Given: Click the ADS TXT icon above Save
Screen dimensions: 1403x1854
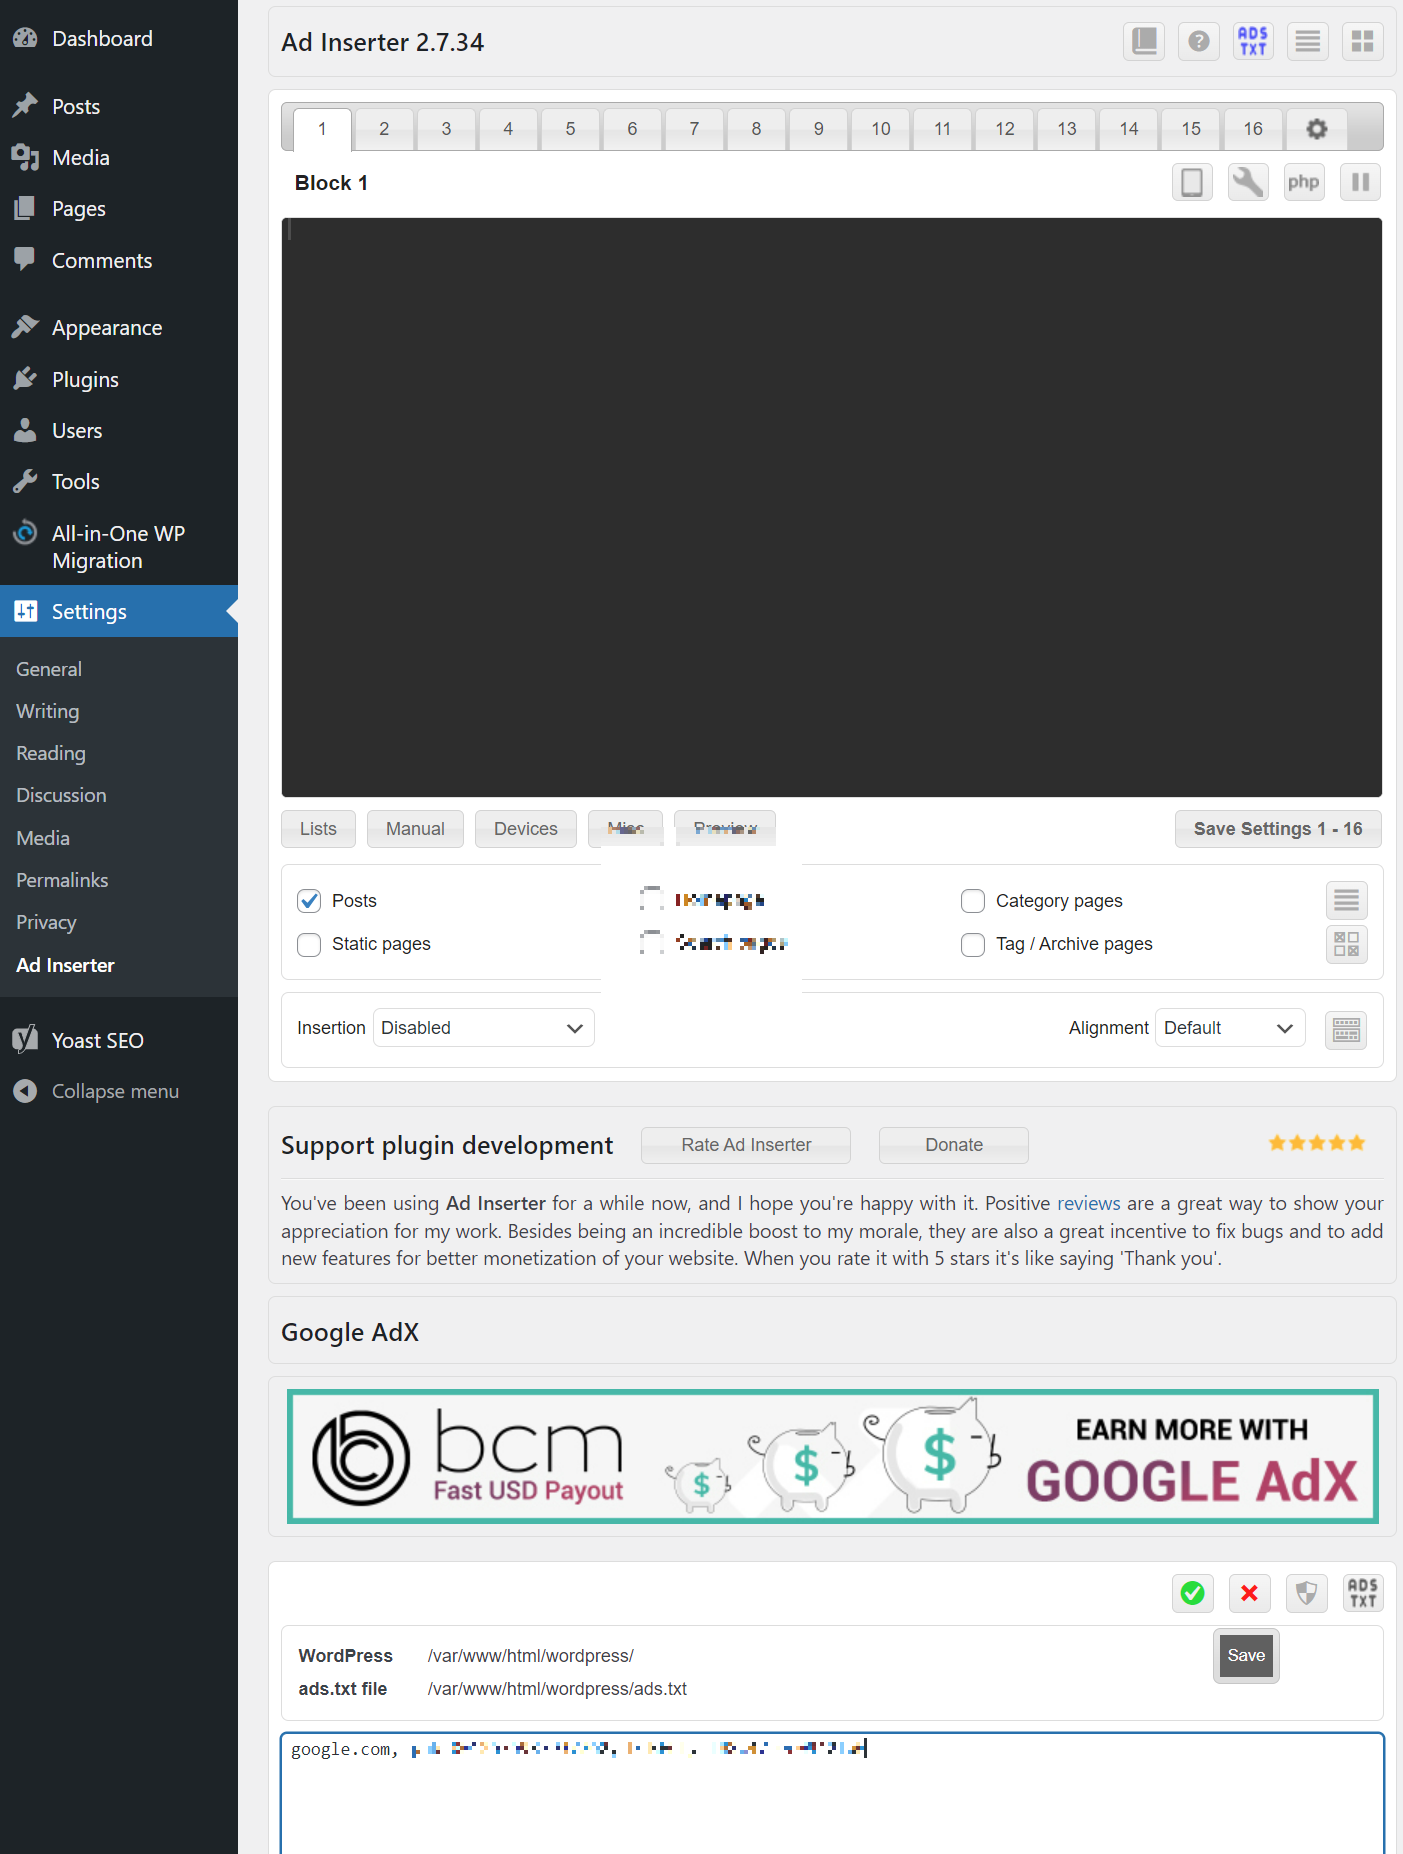Looking at the screenshot, I should tap(1362, 1593).
